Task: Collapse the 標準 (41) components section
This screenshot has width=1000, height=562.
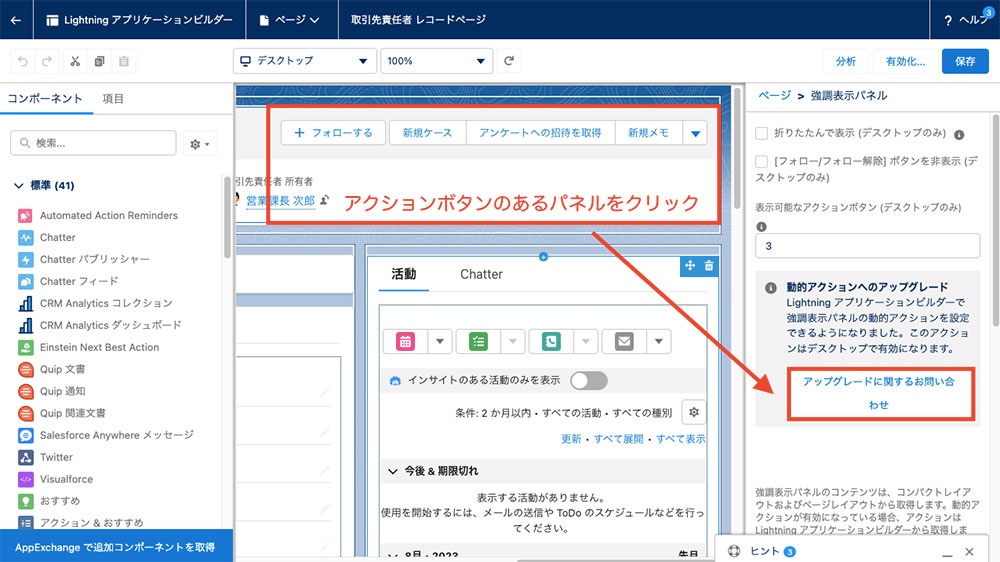Action: [x=19, y=185]
